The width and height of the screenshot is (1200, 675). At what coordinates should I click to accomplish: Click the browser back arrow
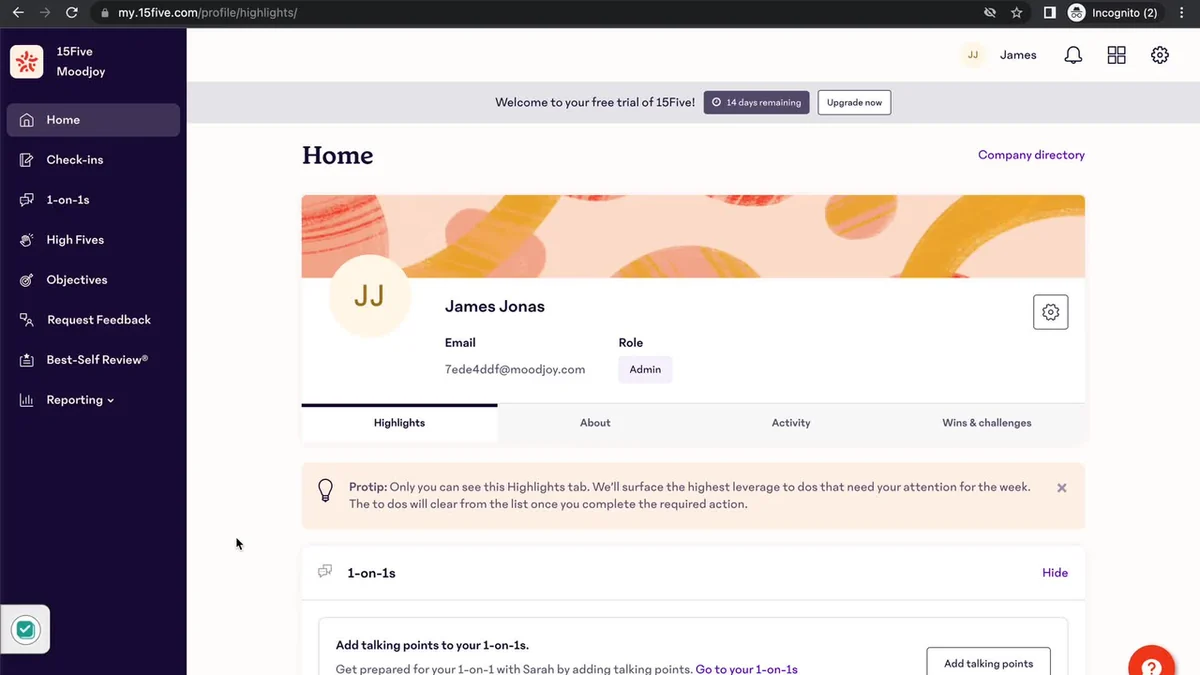(17, 13)
